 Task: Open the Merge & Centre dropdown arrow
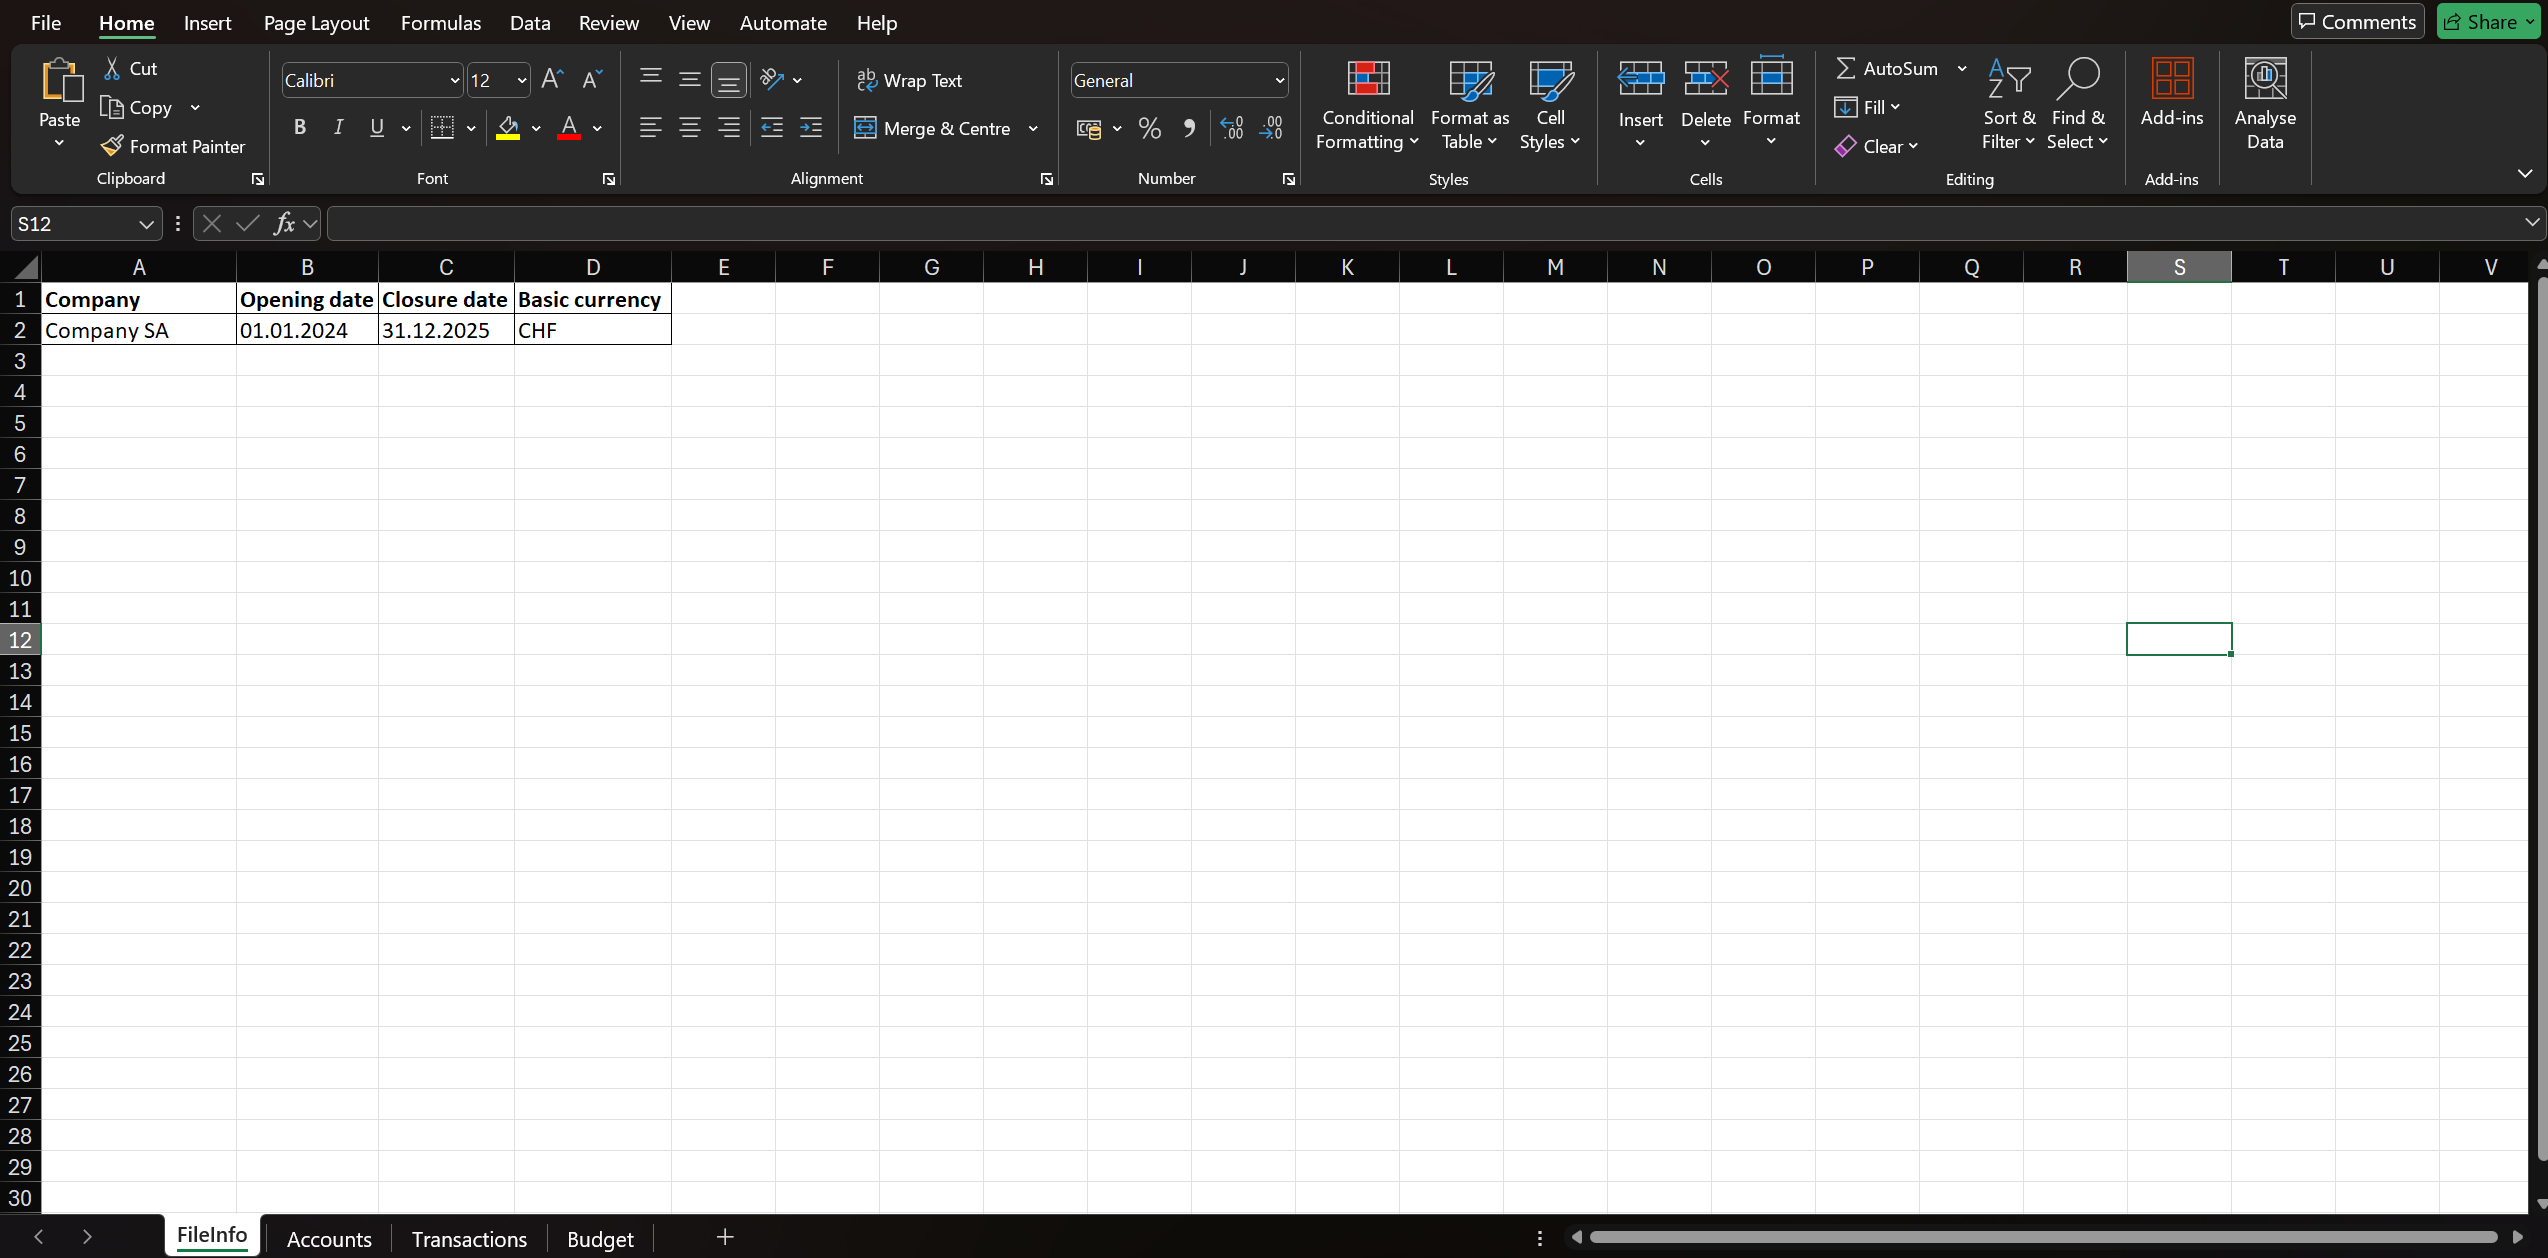[x=1033, y=128]
